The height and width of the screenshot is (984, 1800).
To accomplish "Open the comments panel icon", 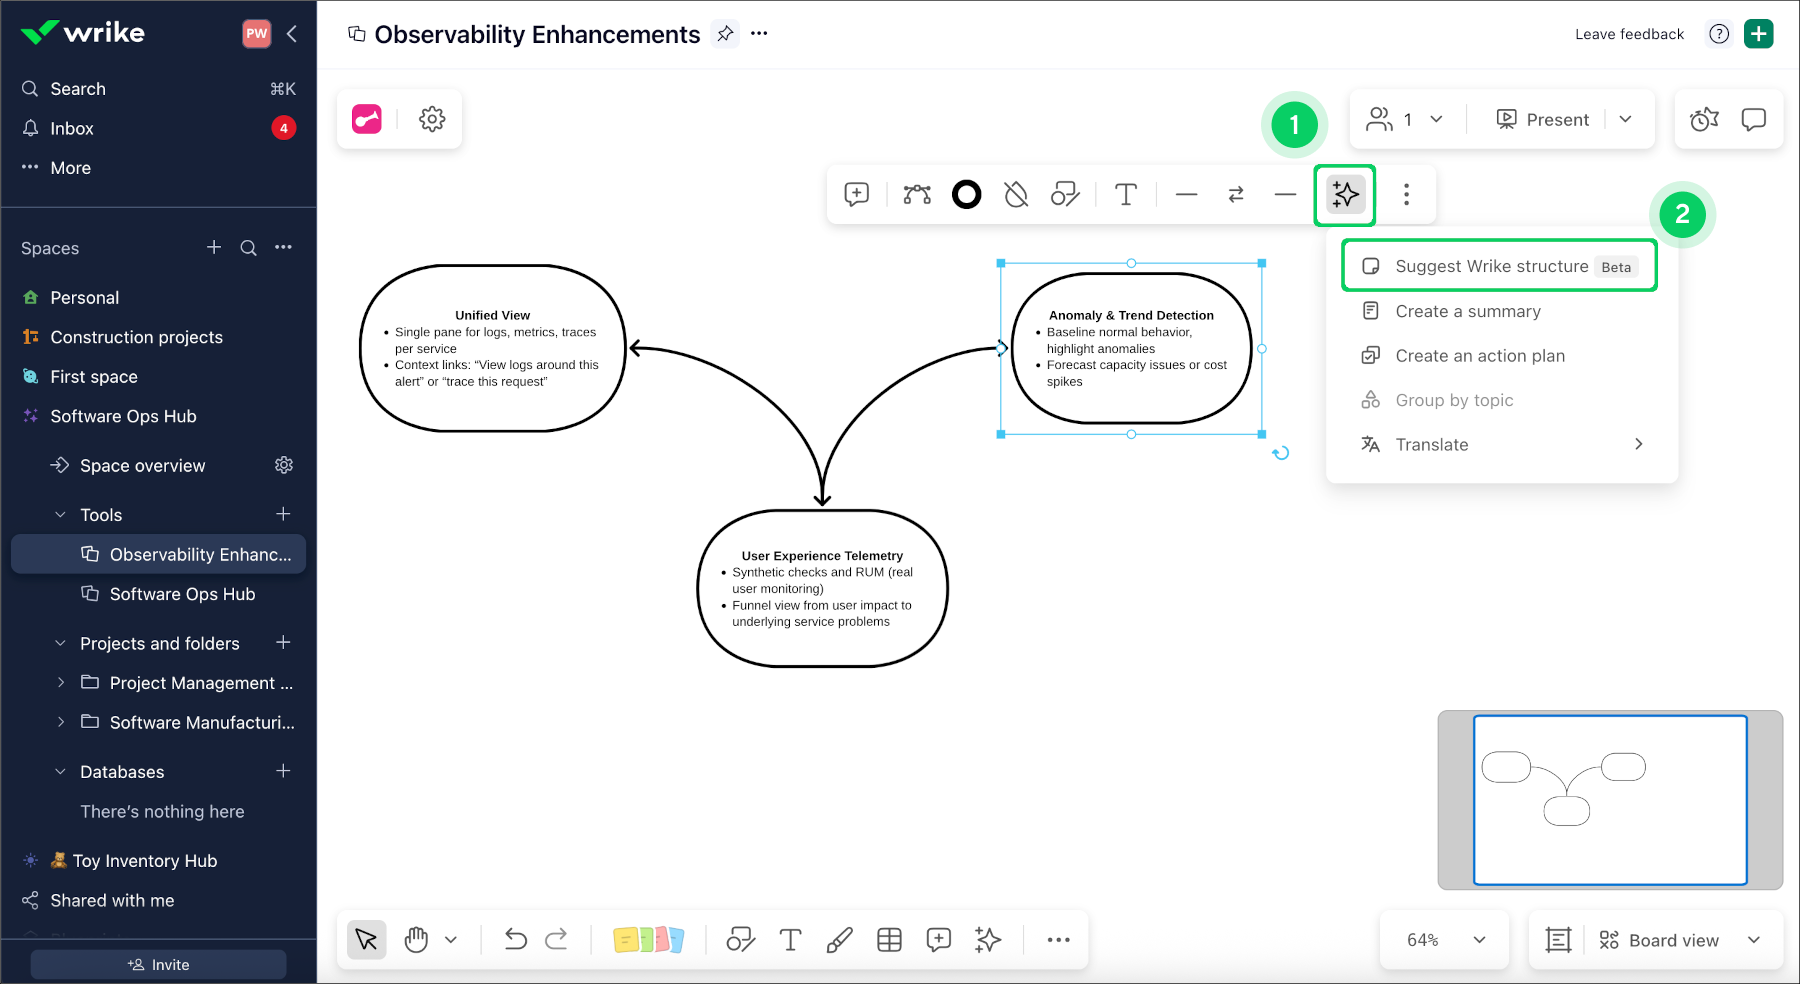I will (1753, 120).
